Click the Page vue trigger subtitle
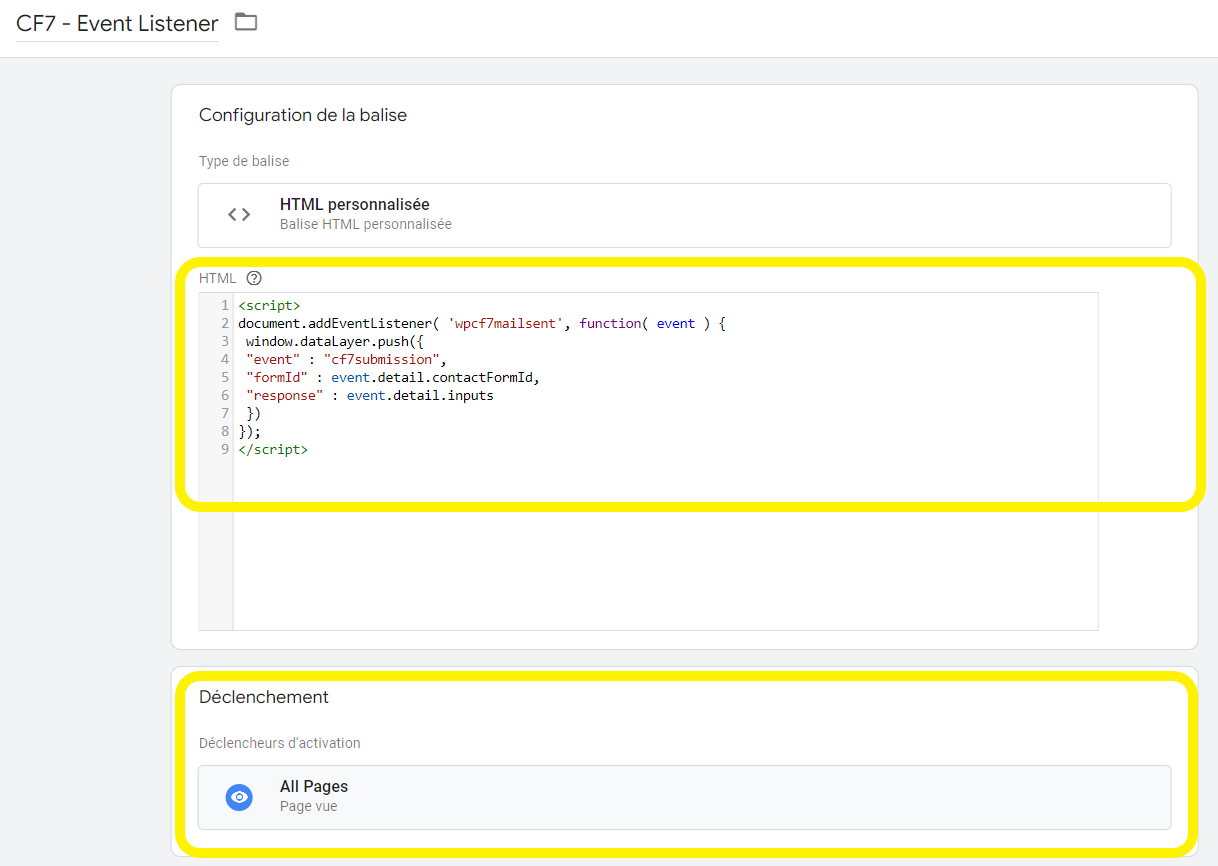 [x=308, y=806]
